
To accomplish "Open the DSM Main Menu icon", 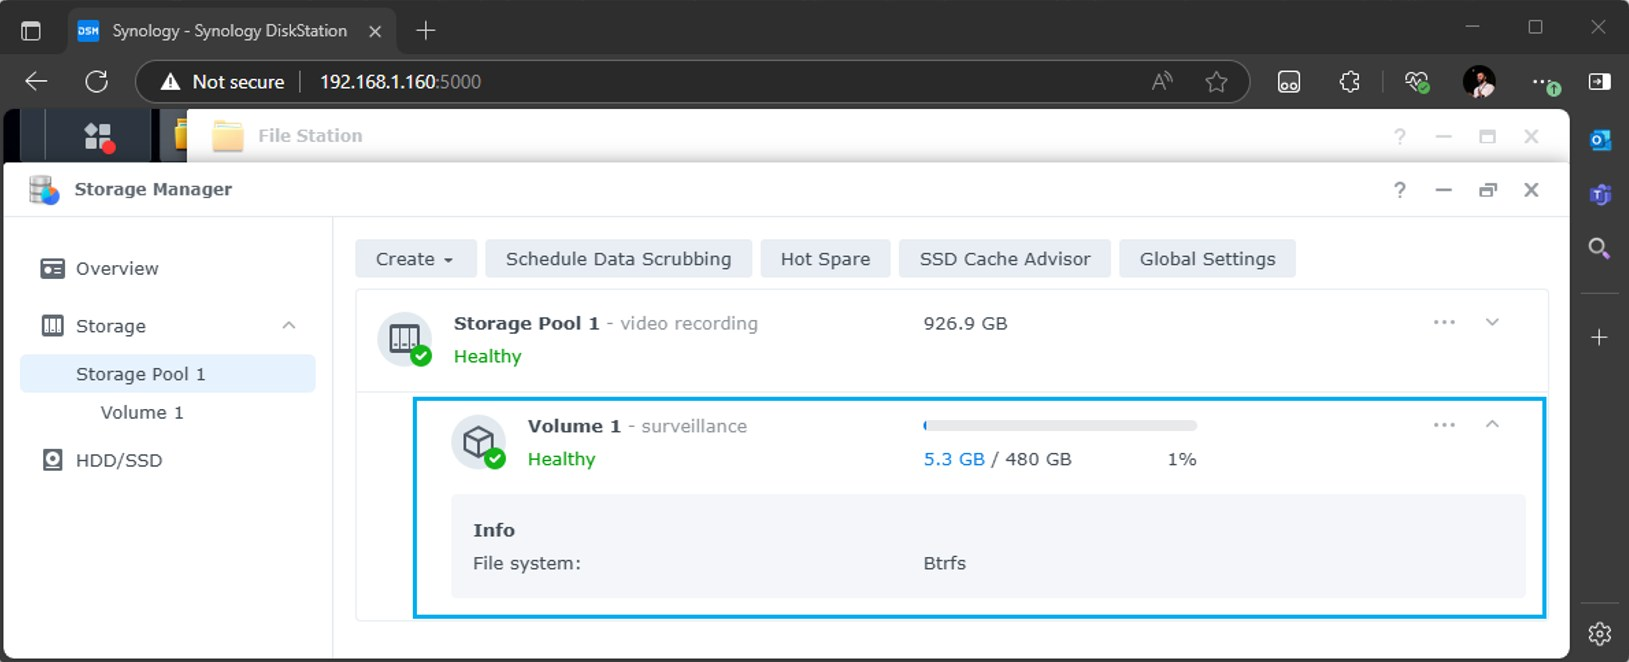I will click(x=98, y=136).
